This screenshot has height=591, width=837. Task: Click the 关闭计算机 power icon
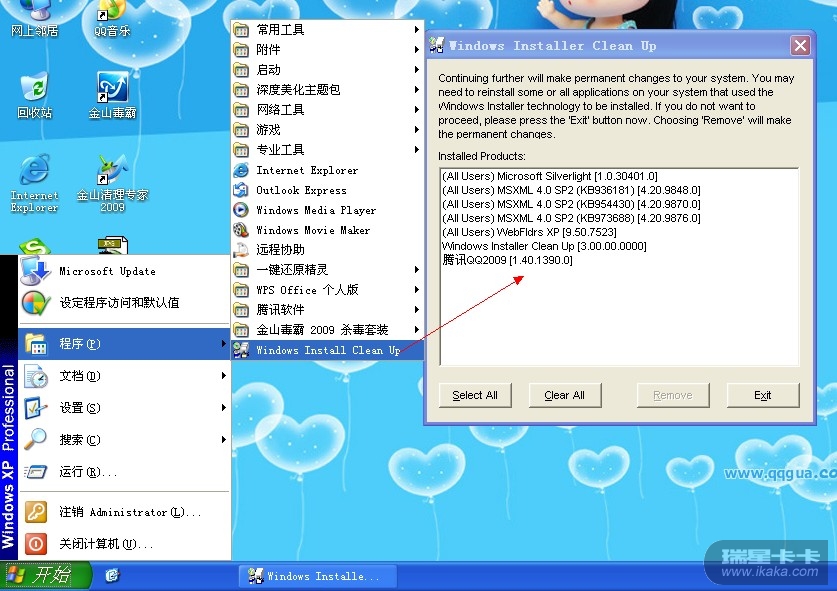36,544
